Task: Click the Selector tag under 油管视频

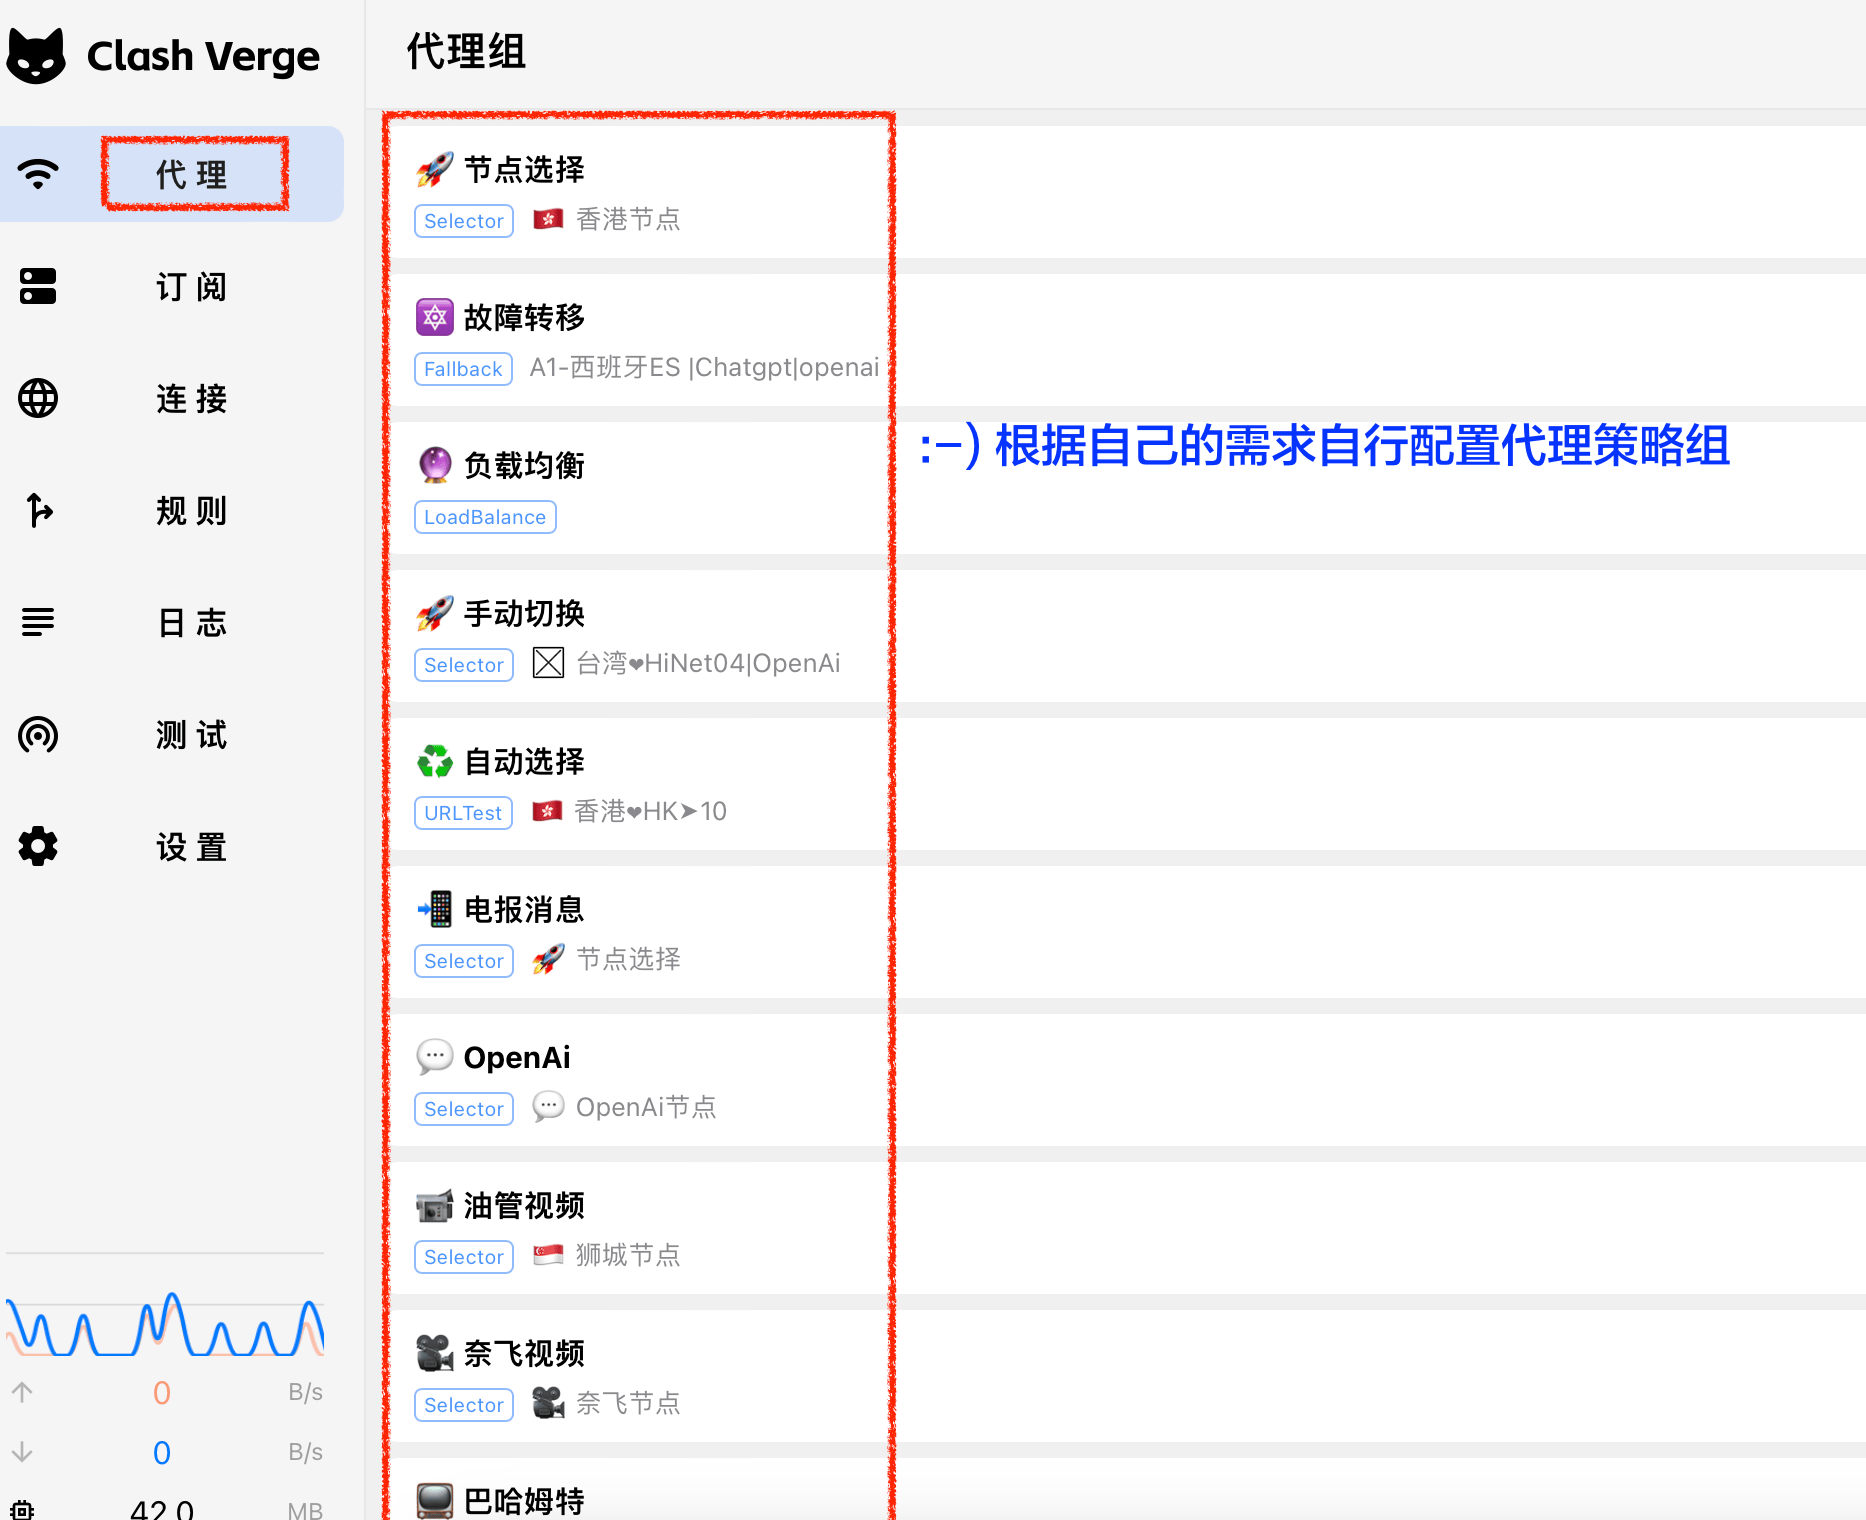Action: tap(464, 1257)
